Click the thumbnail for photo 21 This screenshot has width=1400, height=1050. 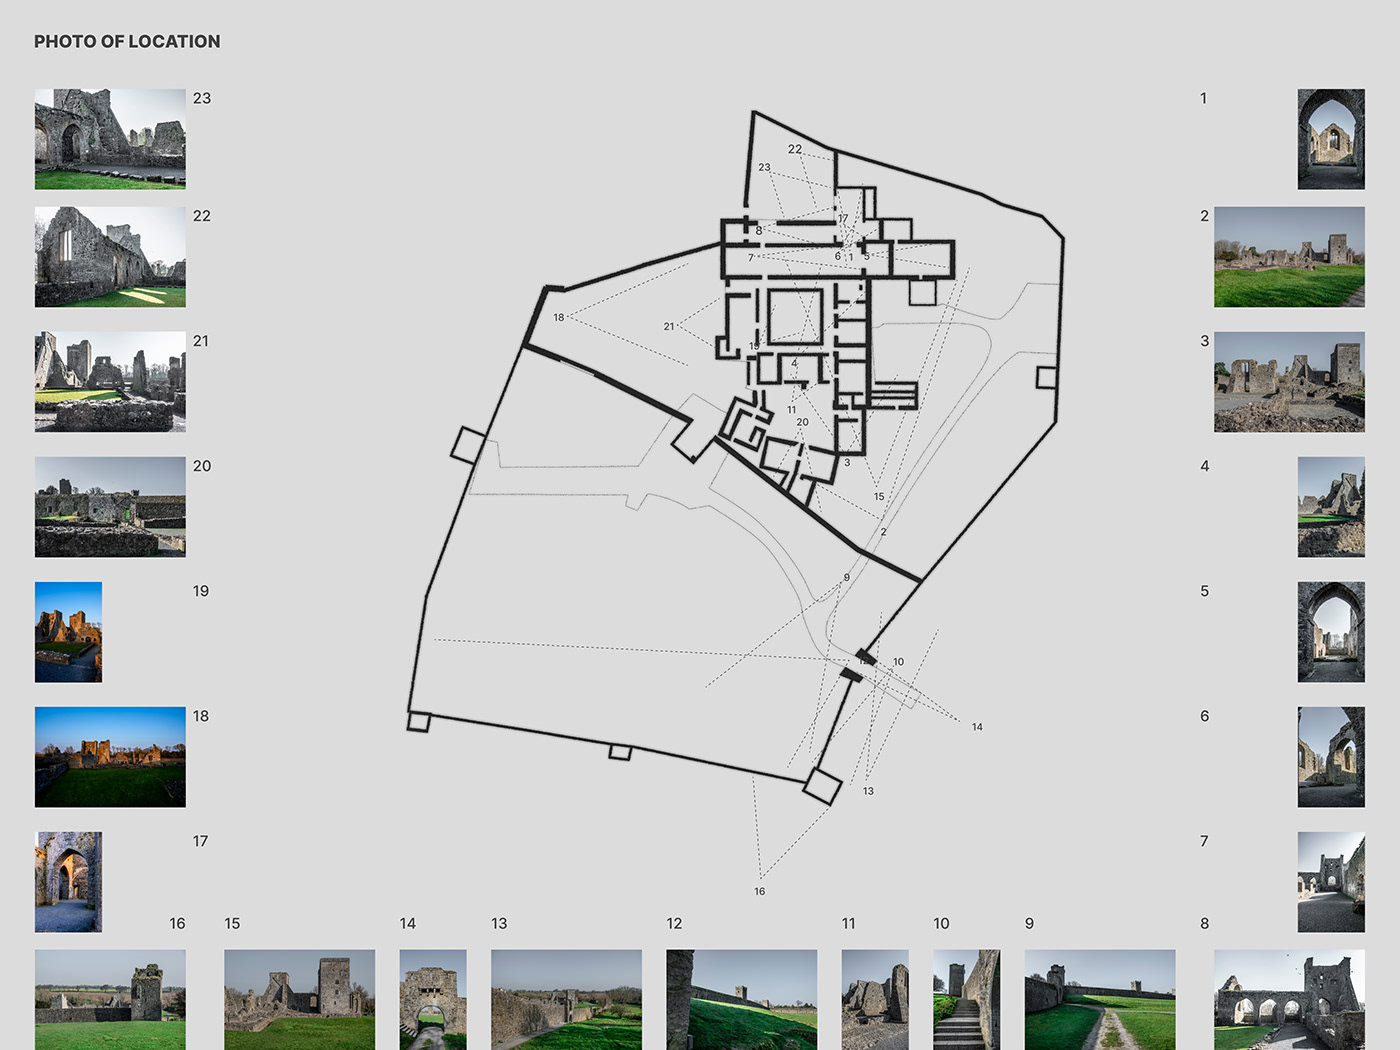pyautogui.click(x=110, y=382)
